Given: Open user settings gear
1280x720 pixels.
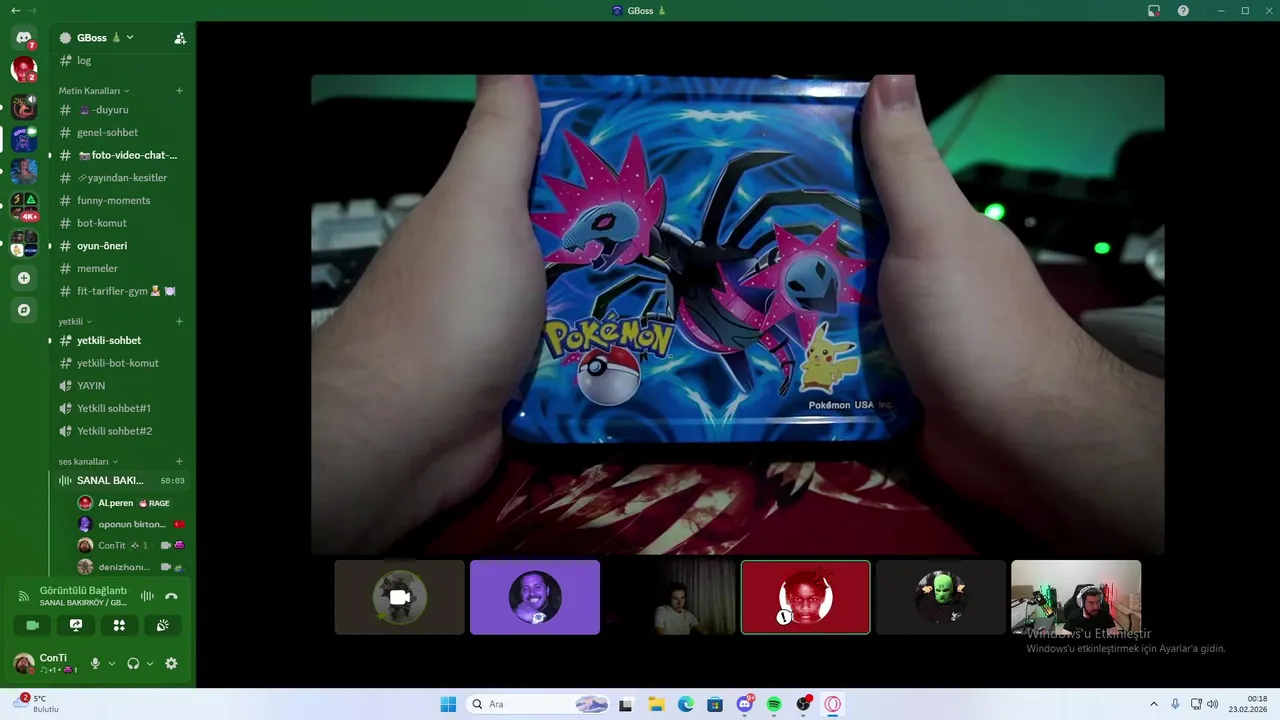Looking at the screenshot, I should (x=171, y=663).
